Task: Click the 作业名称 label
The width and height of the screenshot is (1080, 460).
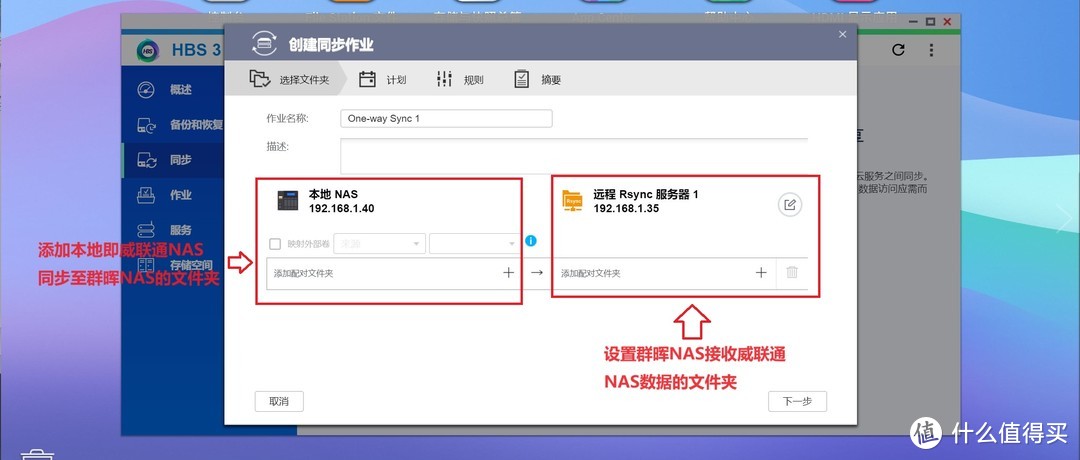Action: (x=287, y=118)
